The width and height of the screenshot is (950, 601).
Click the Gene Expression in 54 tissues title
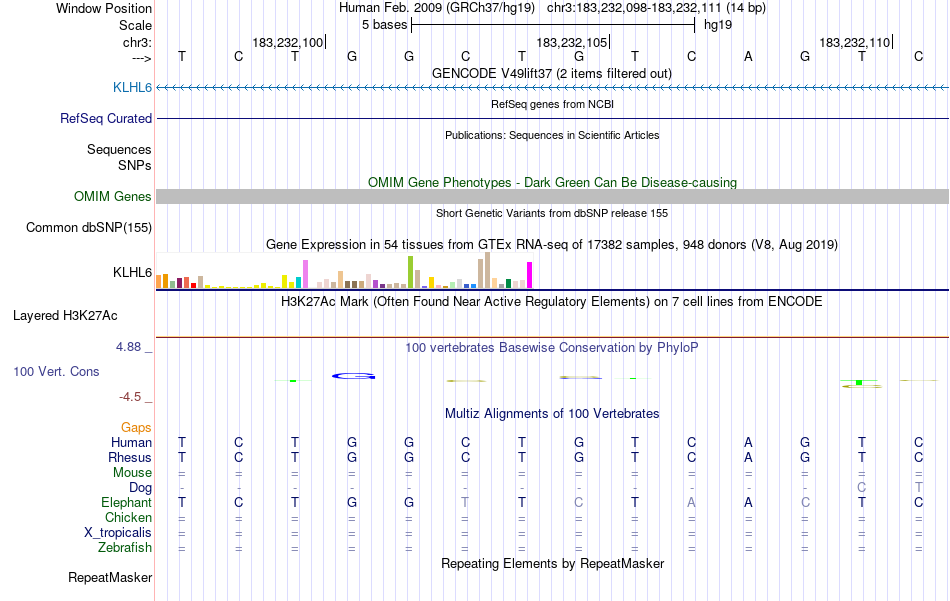(x=552, y=244)
